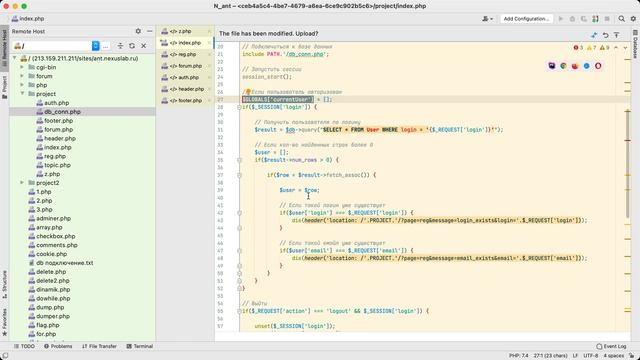Open the Database tool window tab
Viewport: 640px width, 360px height.
(x=635, y=44)
